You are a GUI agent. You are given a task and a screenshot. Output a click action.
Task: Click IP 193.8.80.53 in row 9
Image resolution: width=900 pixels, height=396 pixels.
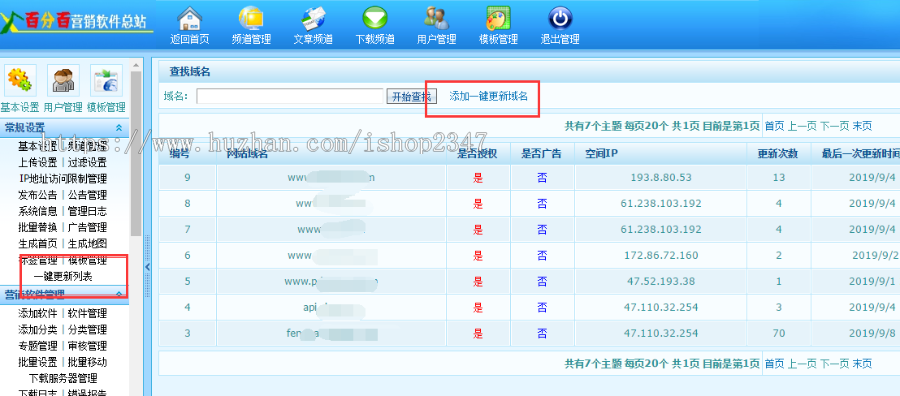point(661,177)
